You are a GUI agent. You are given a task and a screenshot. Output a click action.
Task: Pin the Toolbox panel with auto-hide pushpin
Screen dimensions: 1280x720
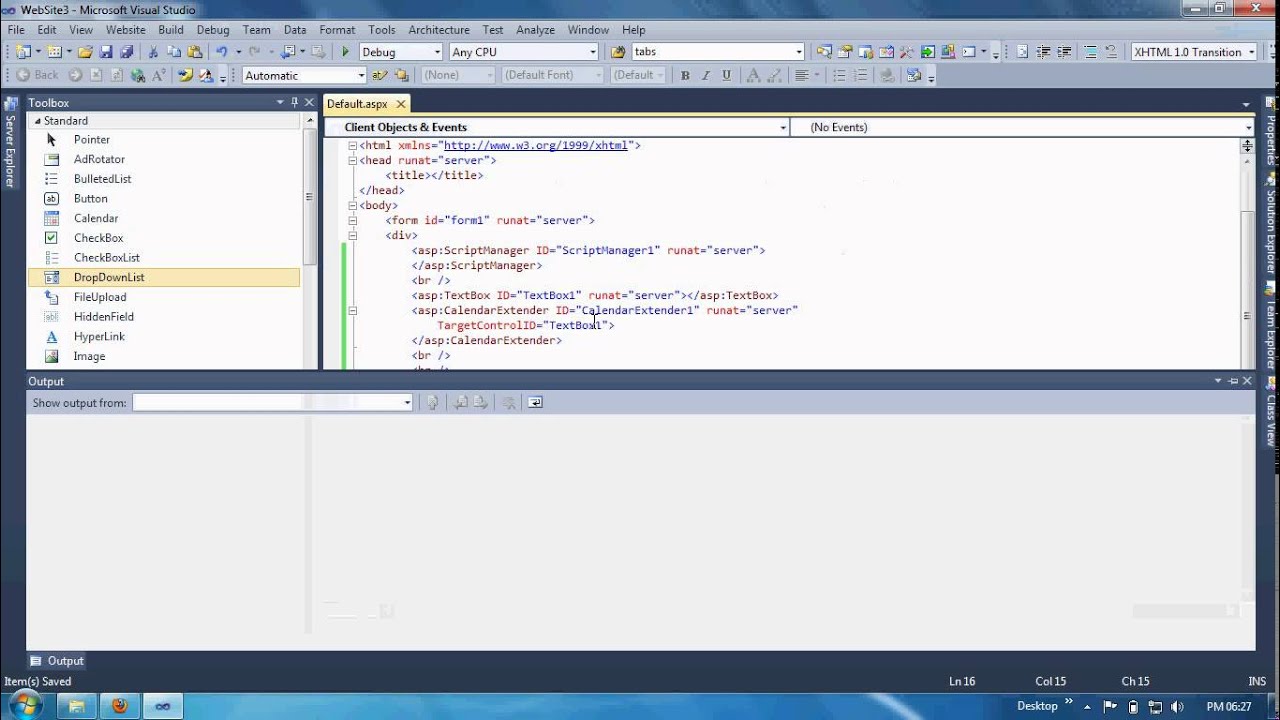(294, 102)
